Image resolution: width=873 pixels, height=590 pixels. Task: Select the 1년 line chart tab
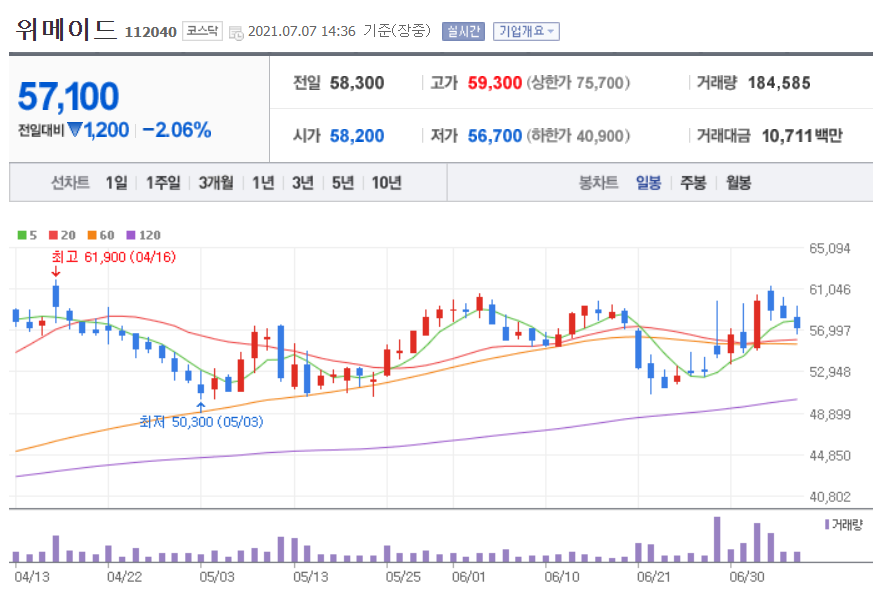click(263, 182)
